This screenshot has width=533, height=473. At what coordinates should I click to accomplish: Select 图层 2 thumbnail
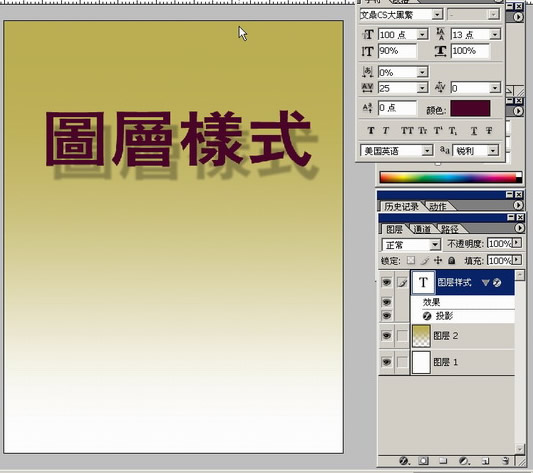[x=422, y=336]
